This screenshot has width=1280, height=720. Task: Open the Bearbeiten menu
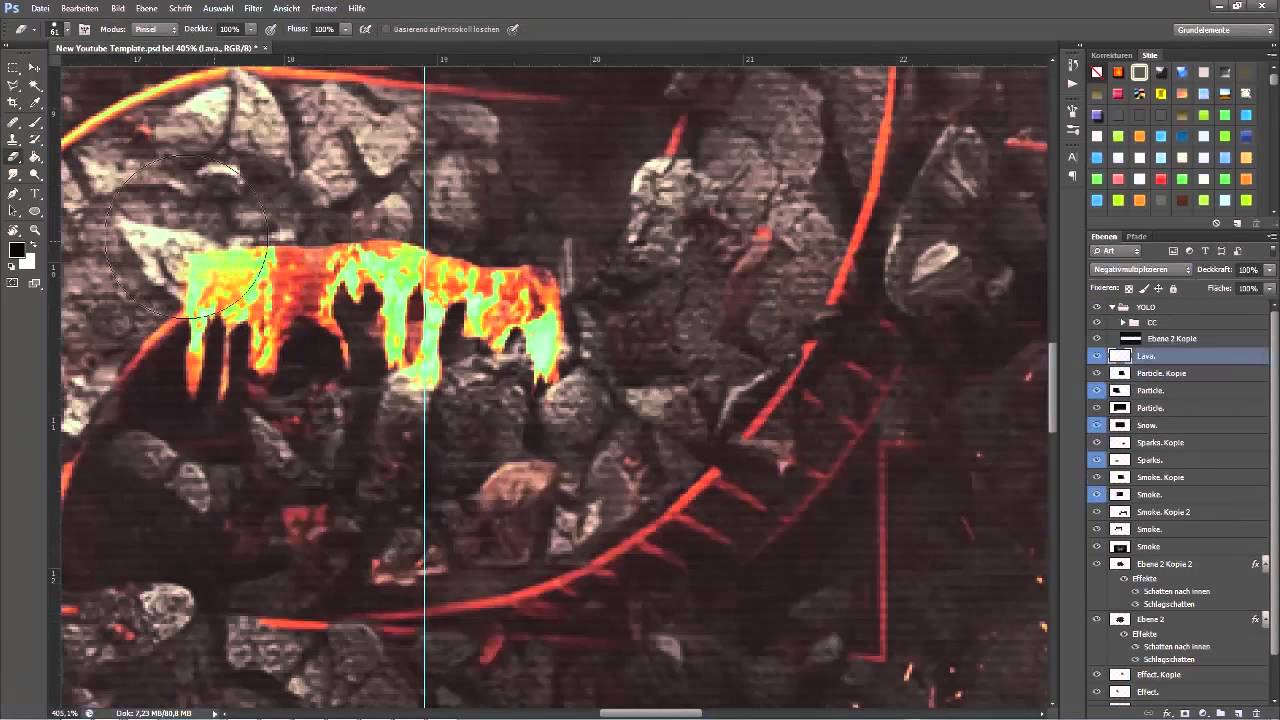pyautogui.click(x=80, y=8)
